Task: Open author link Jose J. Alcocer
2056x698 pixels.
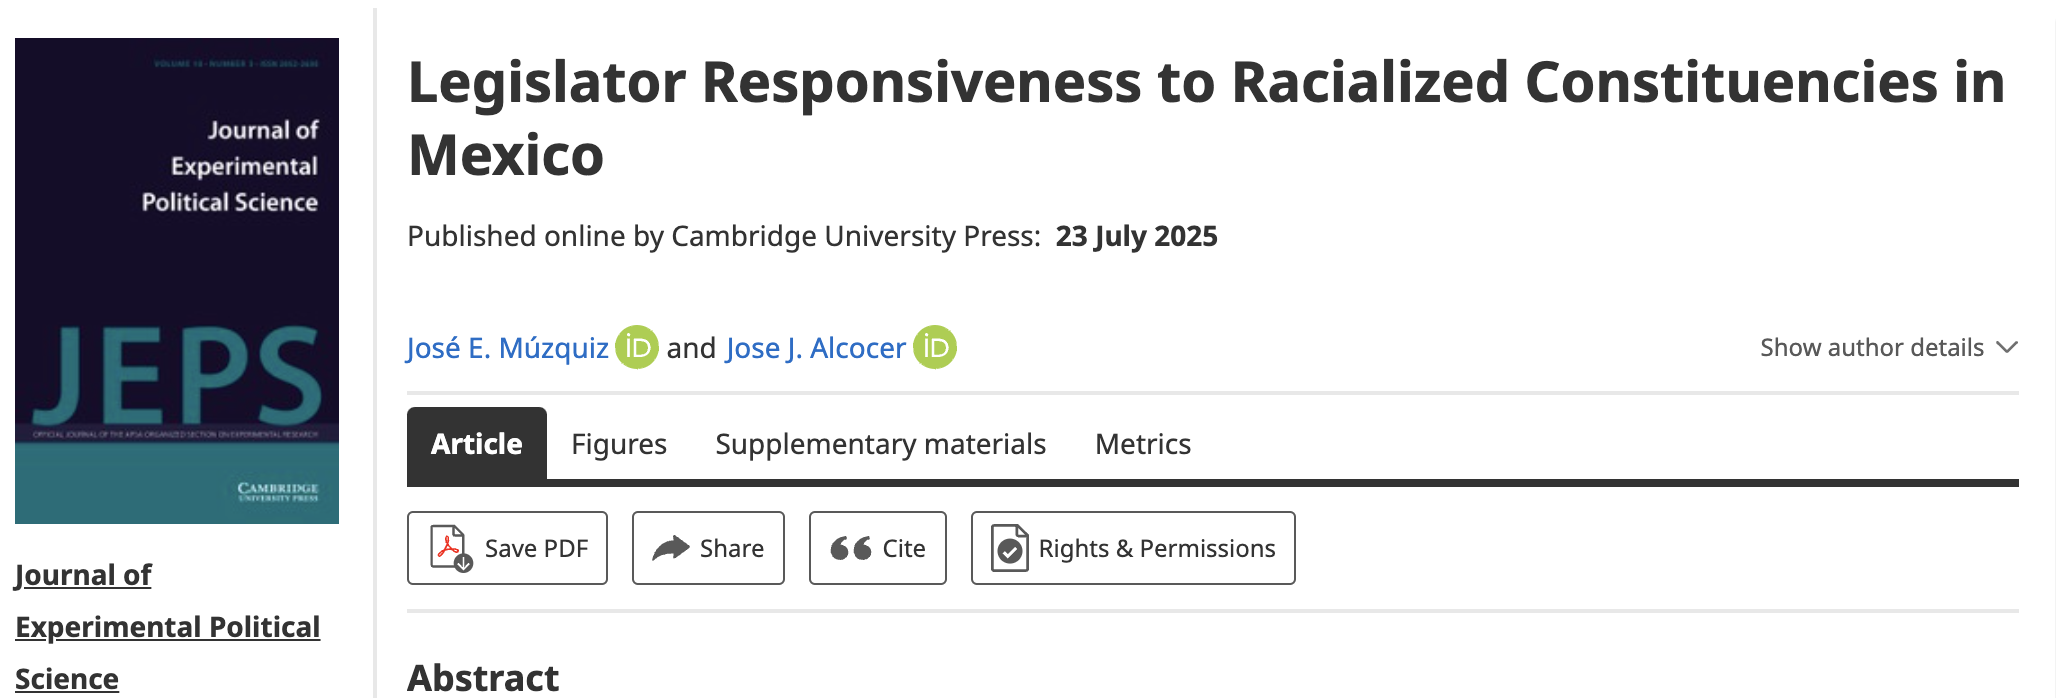Action: coord(815,348)
